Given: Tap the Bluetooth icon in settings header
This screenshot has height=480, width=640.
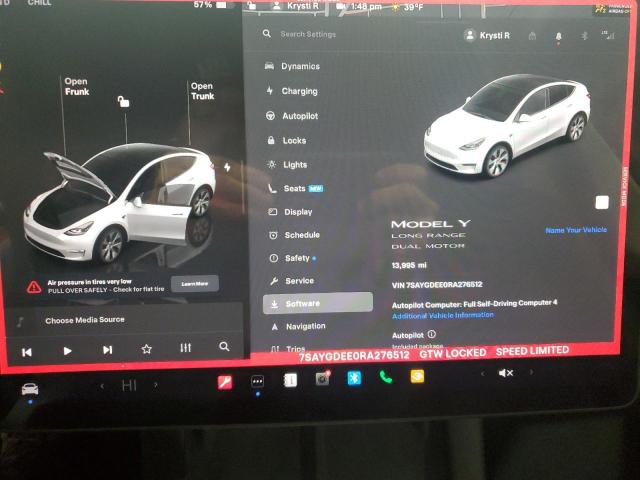Looking at the screenshot, I should point(584,36).
